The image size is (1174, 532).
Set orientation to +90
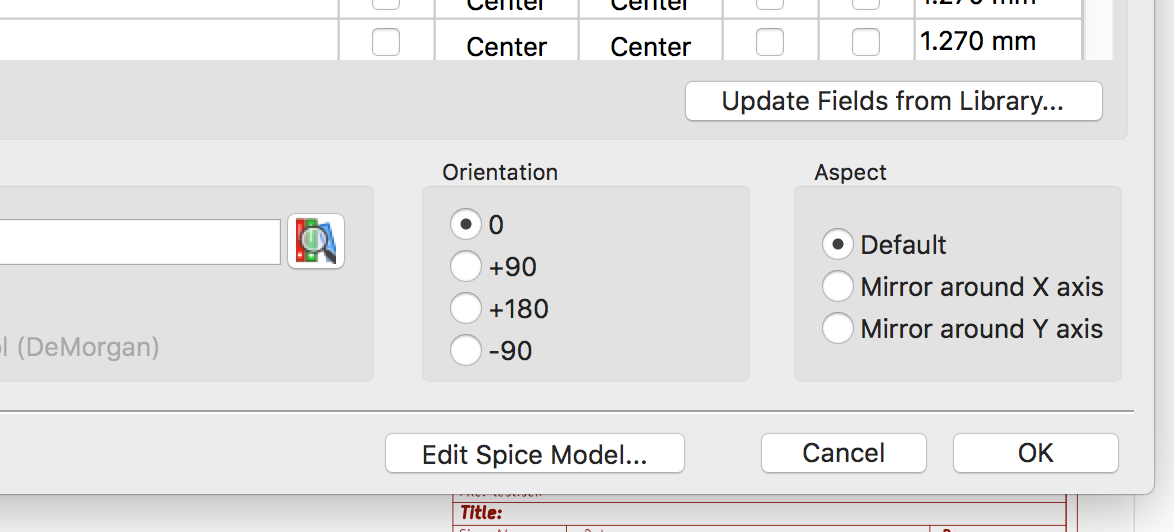[x=465, y=267]
